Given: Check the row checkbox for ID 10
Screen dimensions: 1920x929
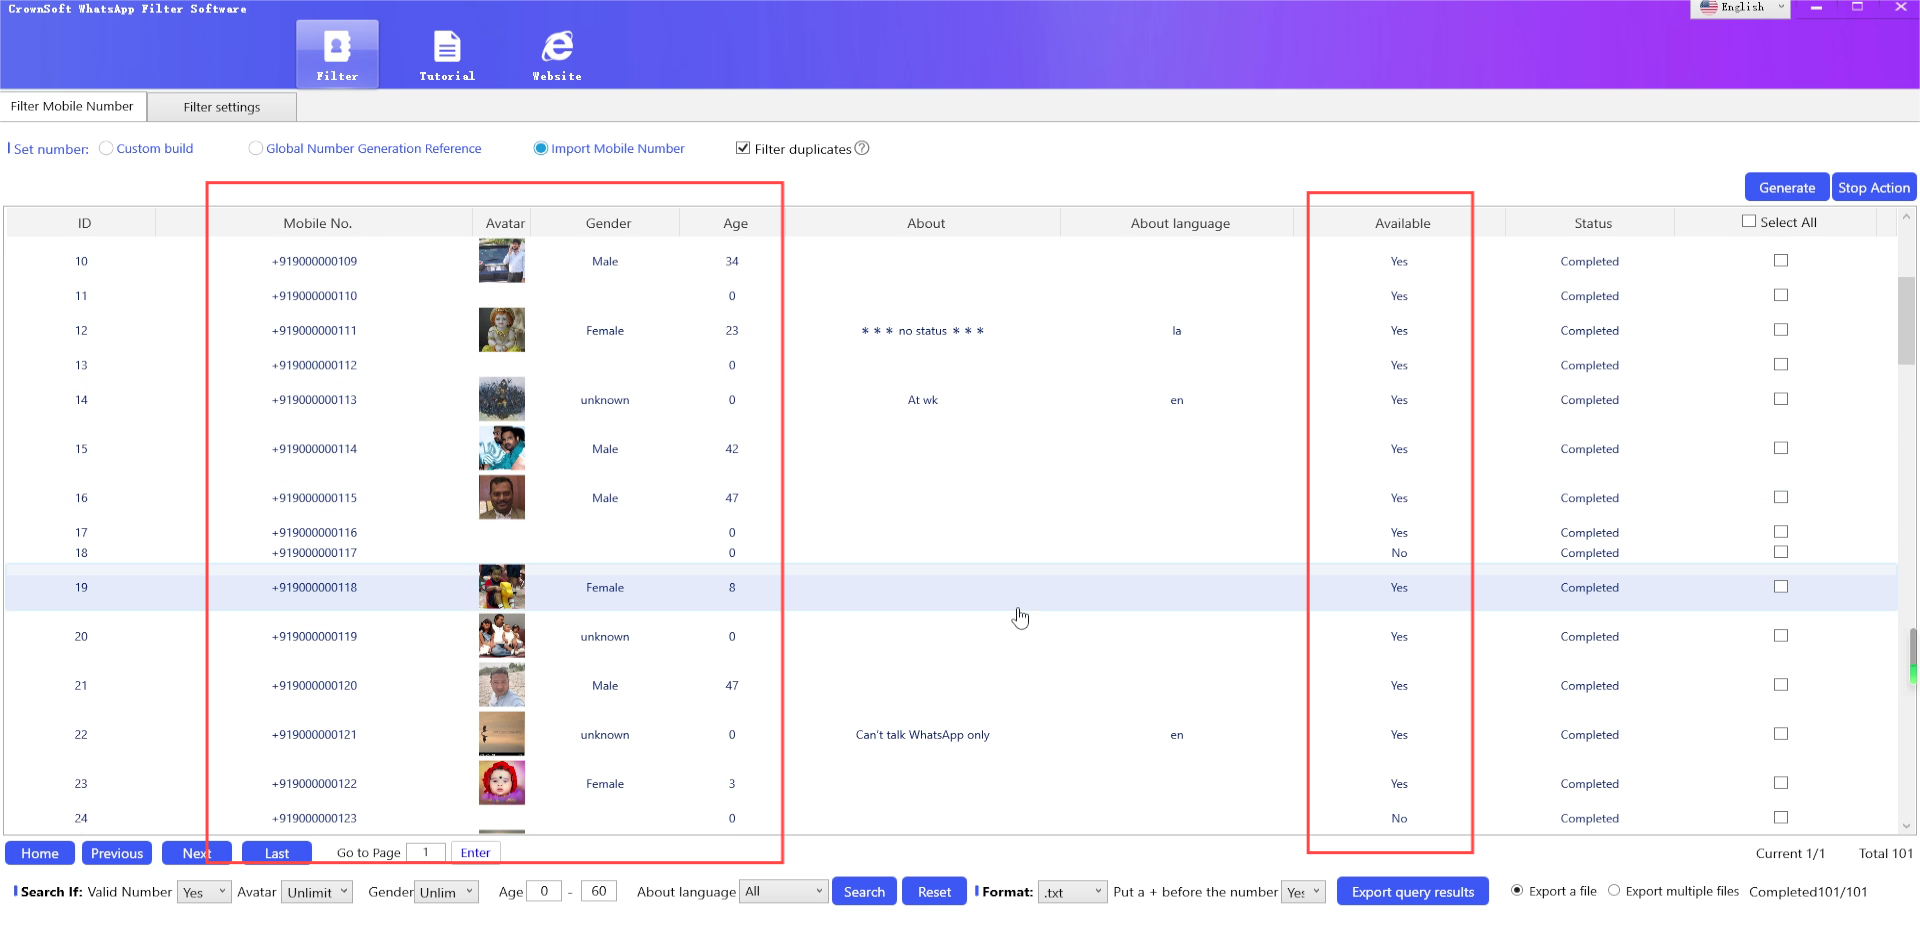Looking at the screenshot, I should 1781,260.
